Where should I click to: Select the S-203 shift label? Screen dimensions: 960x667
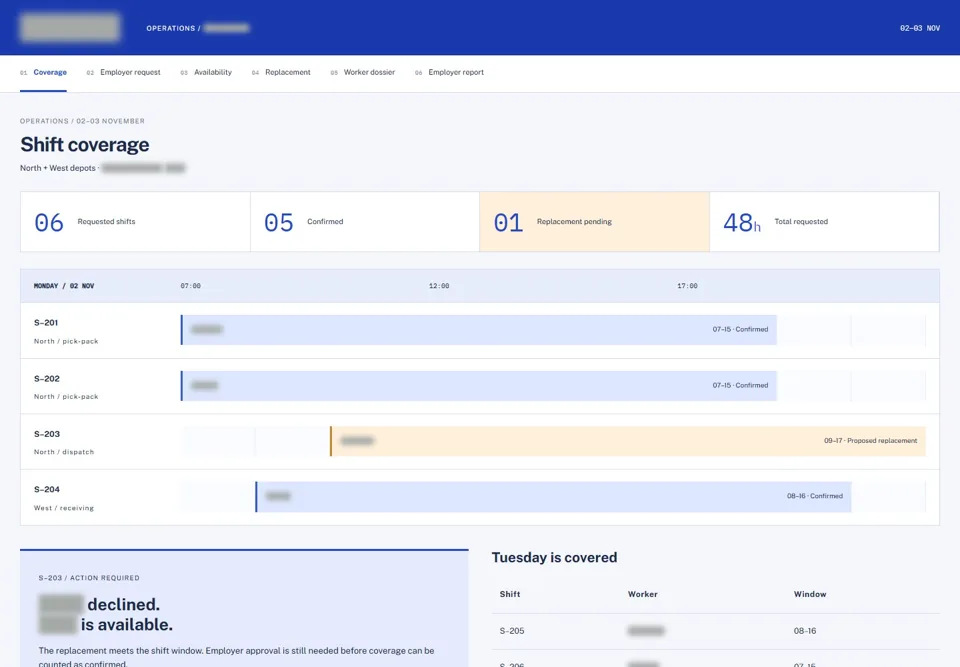47,434
